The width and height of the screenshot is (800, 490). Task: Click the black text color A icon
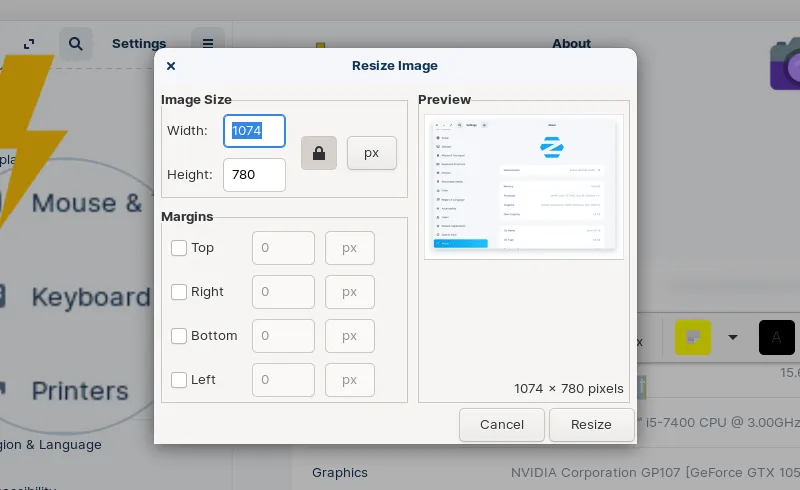777,338
